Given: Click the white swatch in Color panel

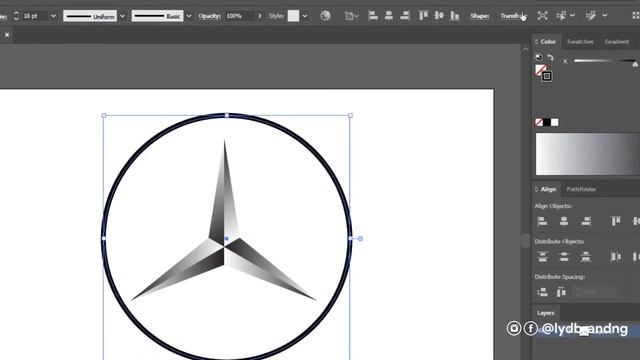Looking at the screenshot, I should [554, 122].
